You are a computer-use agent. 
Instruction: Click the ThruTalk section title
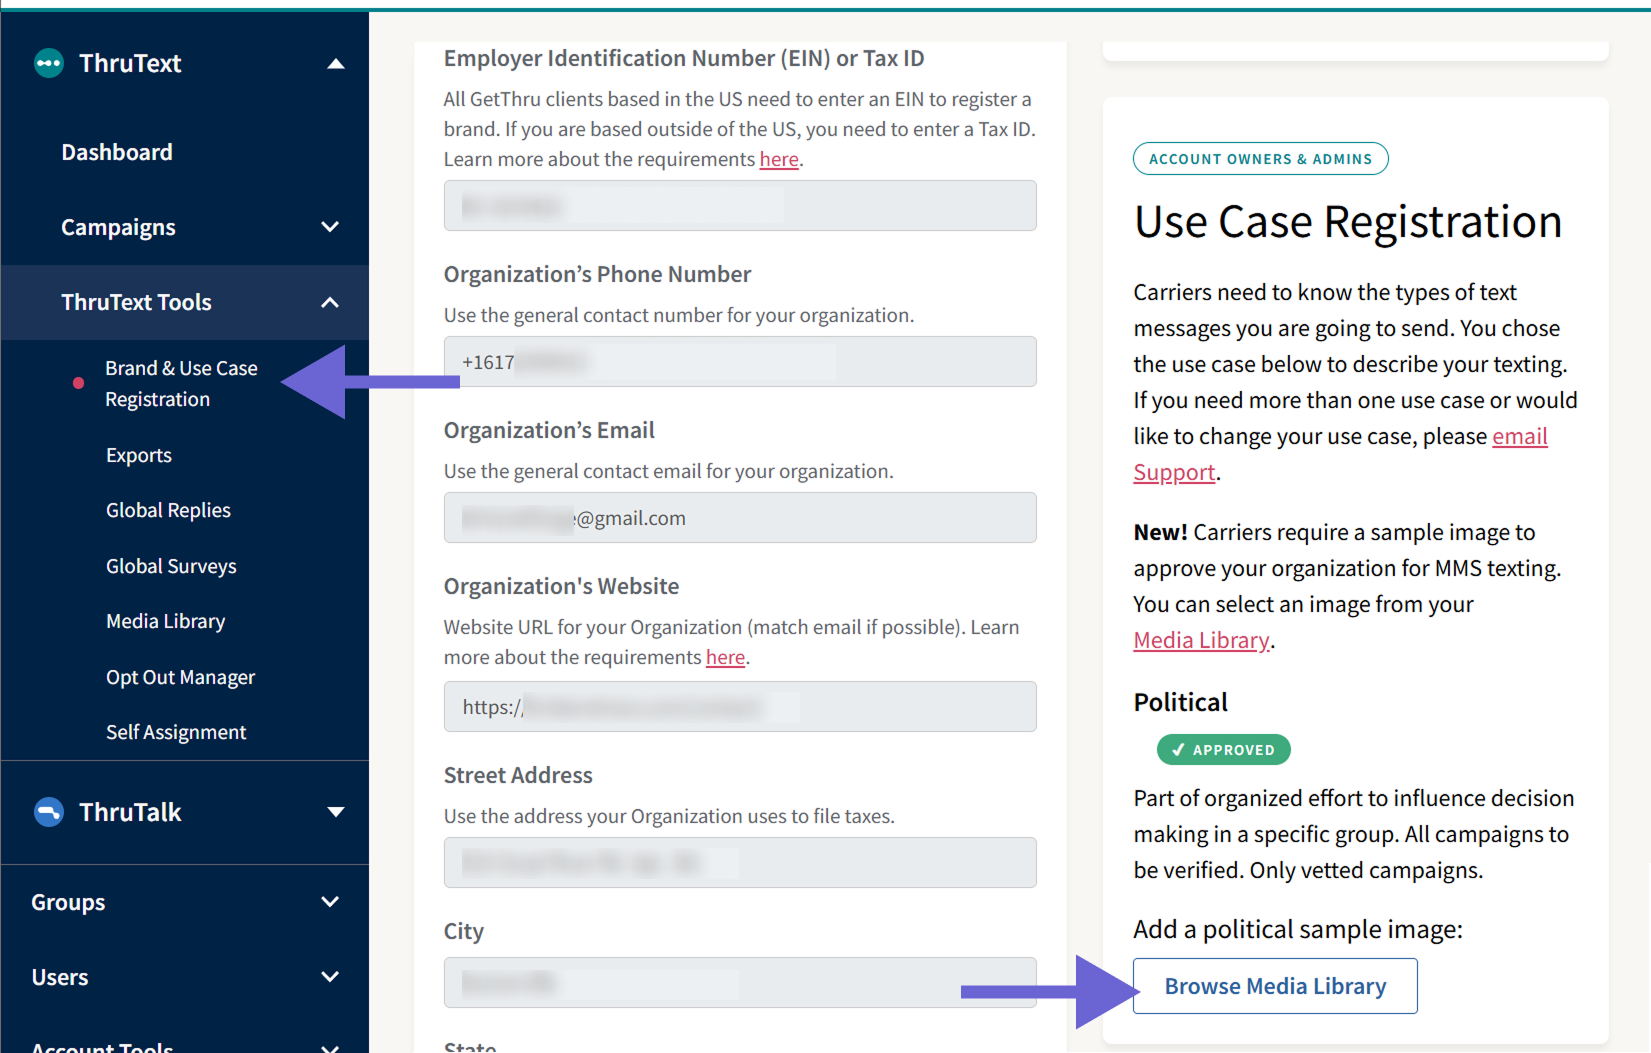[x=130, y=812]
